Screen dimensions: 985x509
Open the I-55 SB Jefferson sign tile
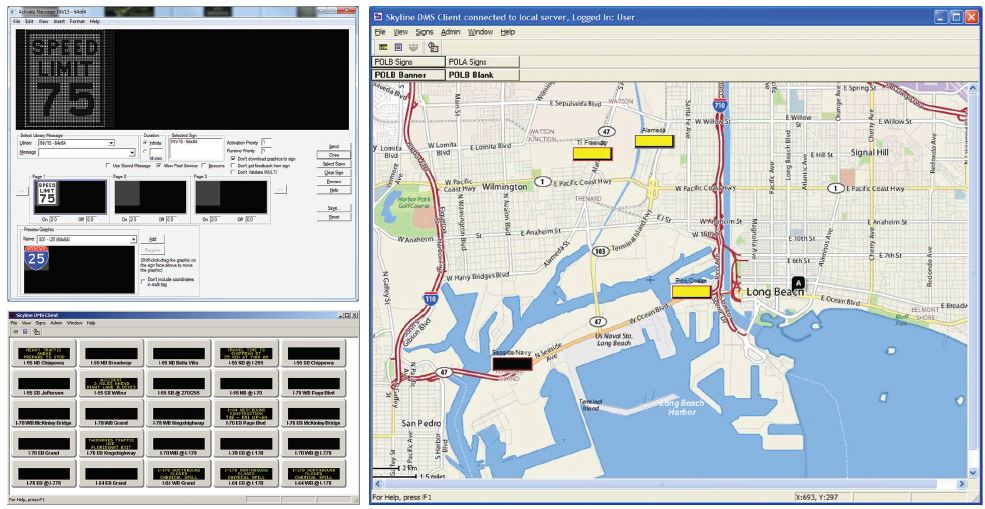44,383
